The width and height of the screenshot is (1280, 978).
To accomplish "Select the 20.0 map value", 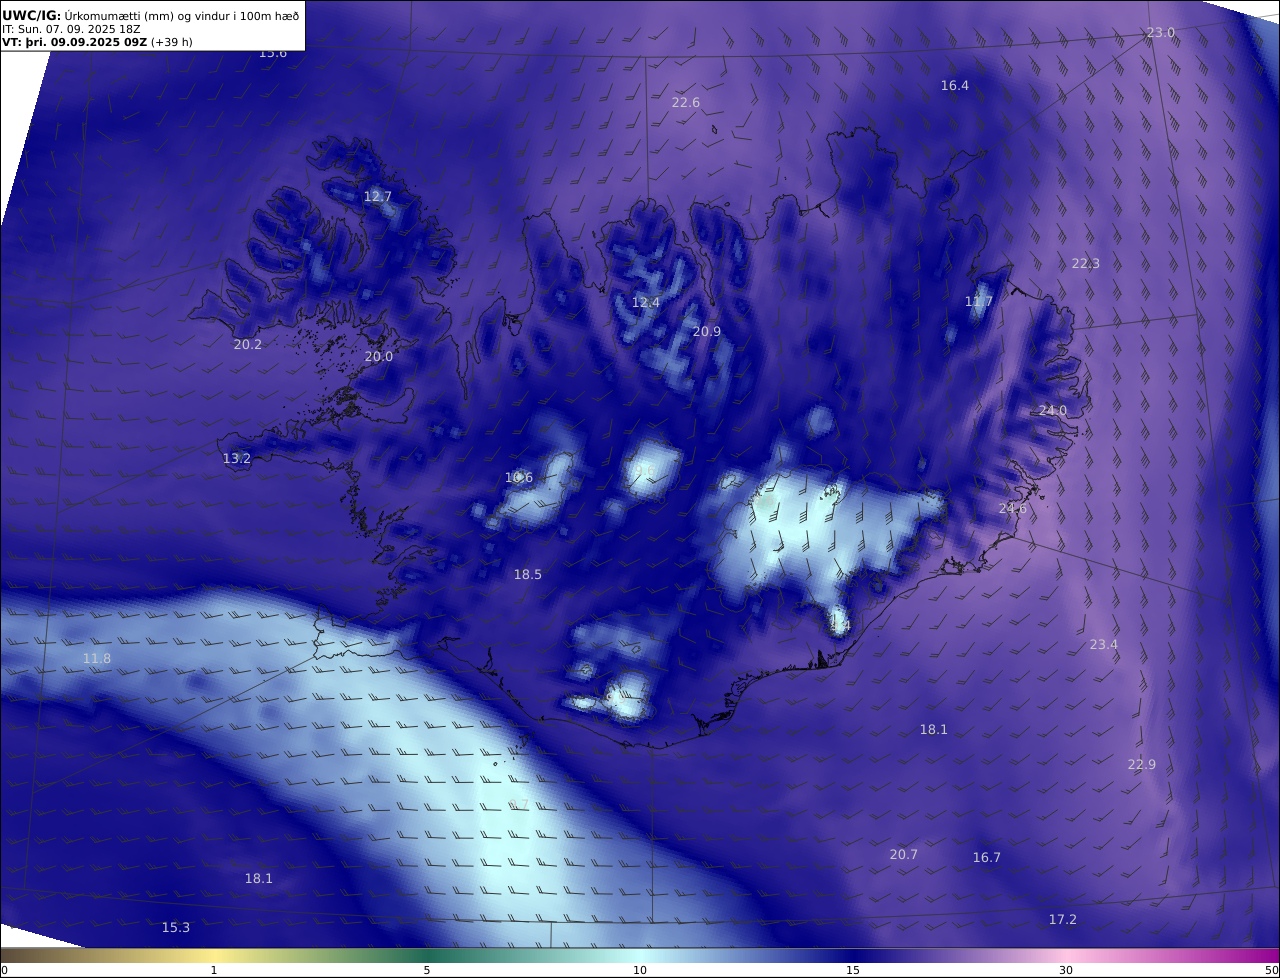I will (378, 357).
